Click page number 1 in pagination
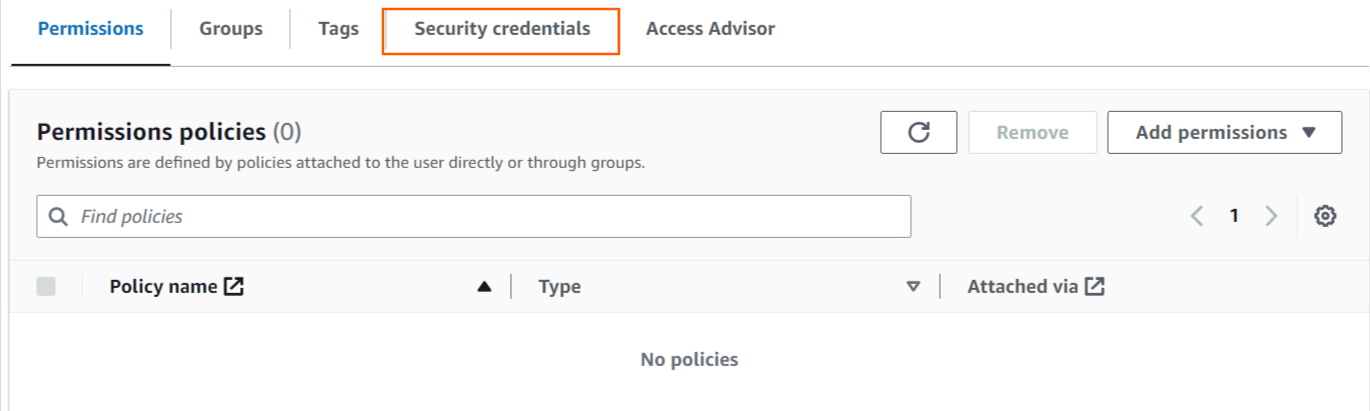Screen dimensions: 1370x411 [1234, 216]
